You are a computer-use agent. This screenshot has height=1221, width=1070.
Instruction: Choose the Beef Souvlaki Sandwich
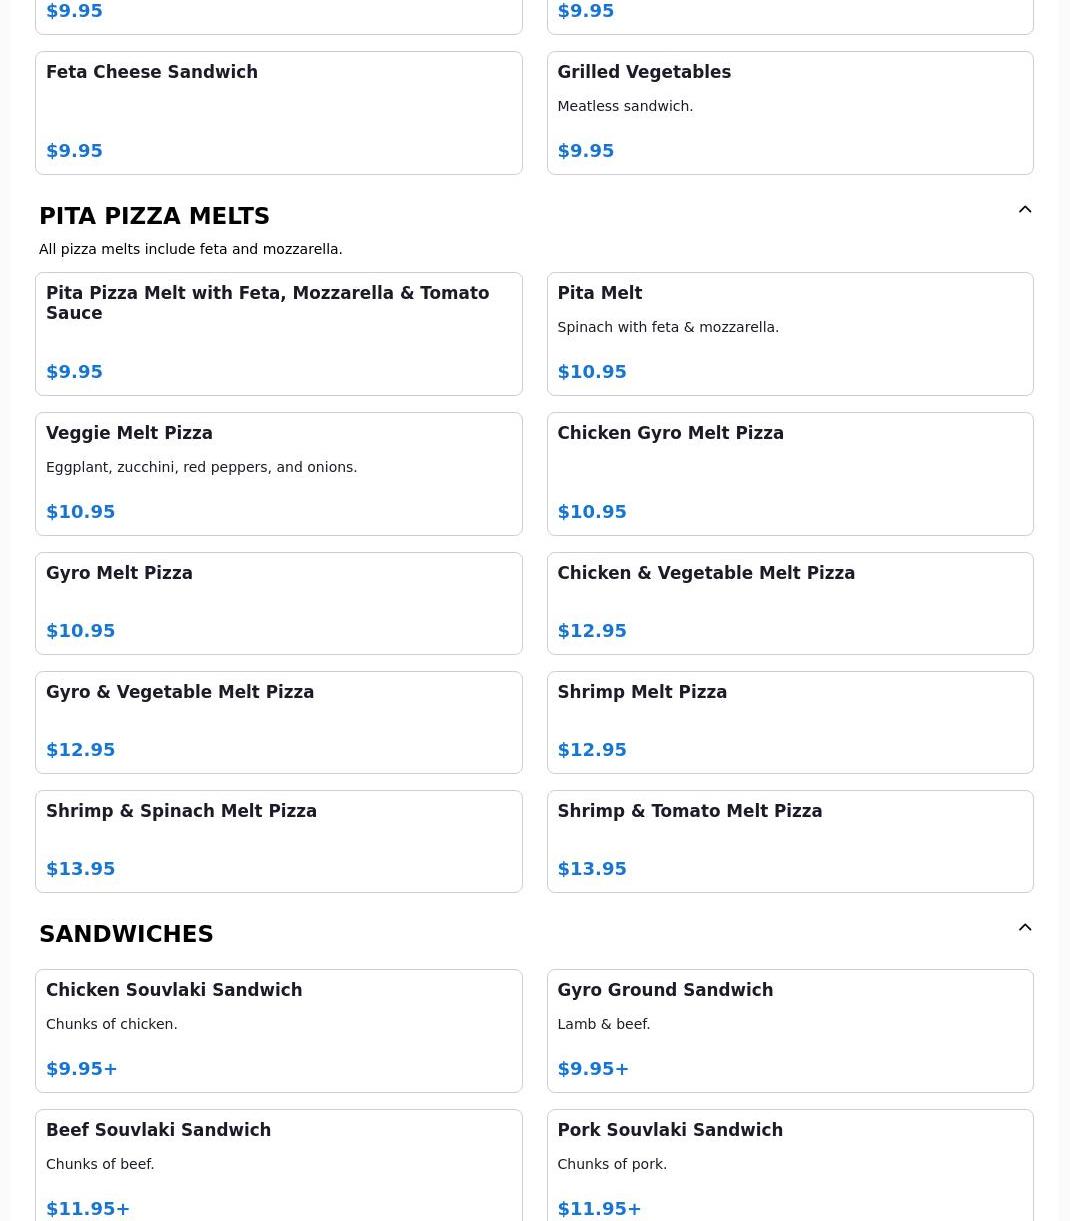[x=278, y=1166]
